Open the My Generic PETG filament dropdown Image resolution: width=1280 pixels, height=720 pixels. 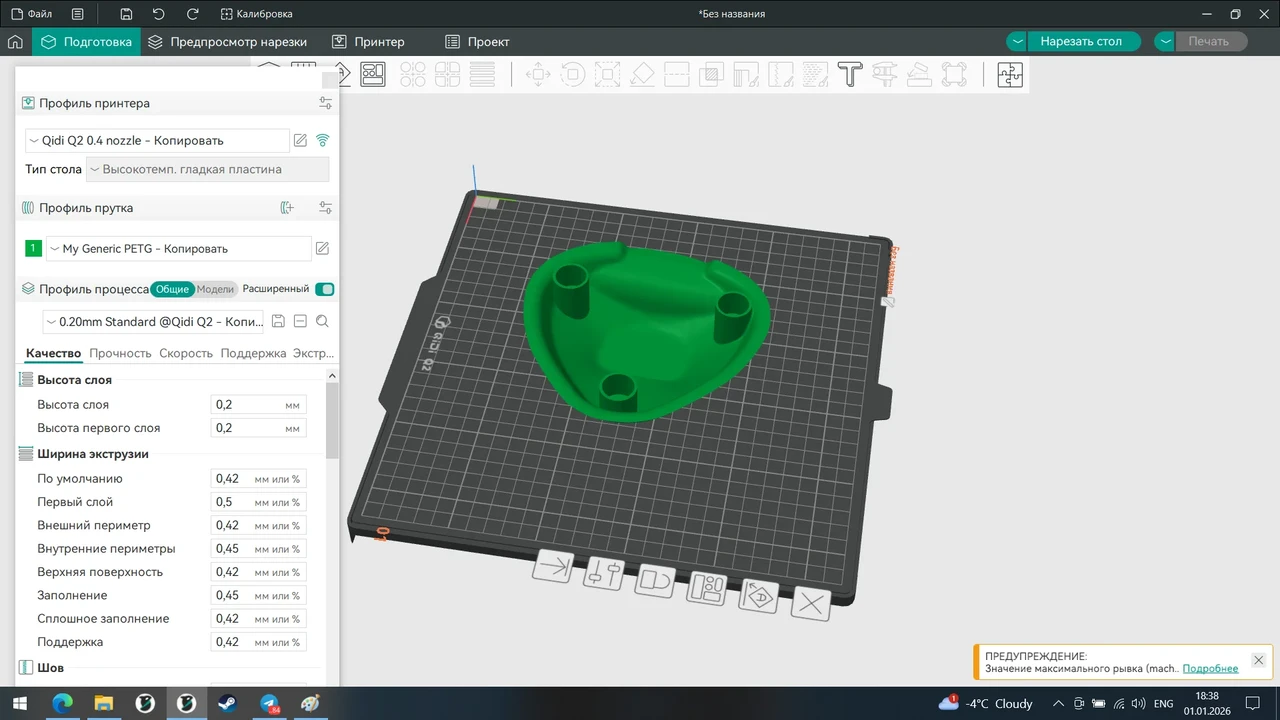179,248
